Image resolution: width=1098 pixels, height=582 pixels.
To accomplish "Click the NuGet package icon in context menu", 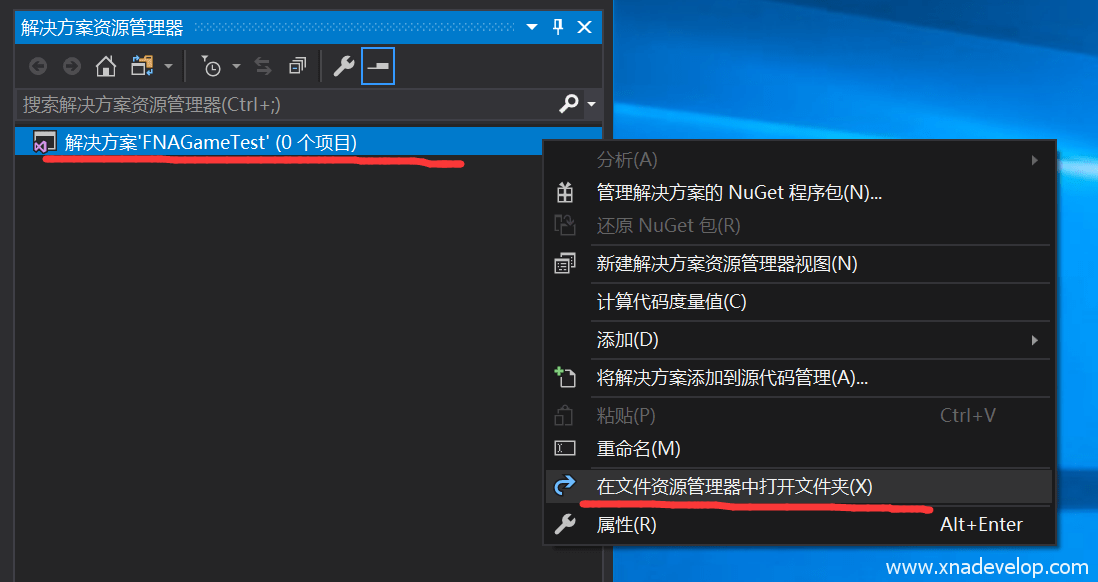I will pos(565,192).
